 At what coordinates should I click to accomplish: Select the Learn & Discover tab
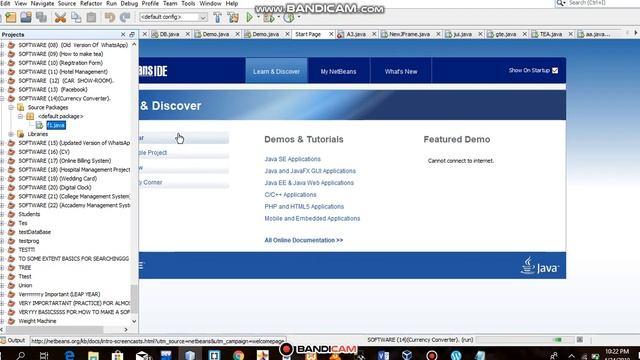[x=276, y=71]
